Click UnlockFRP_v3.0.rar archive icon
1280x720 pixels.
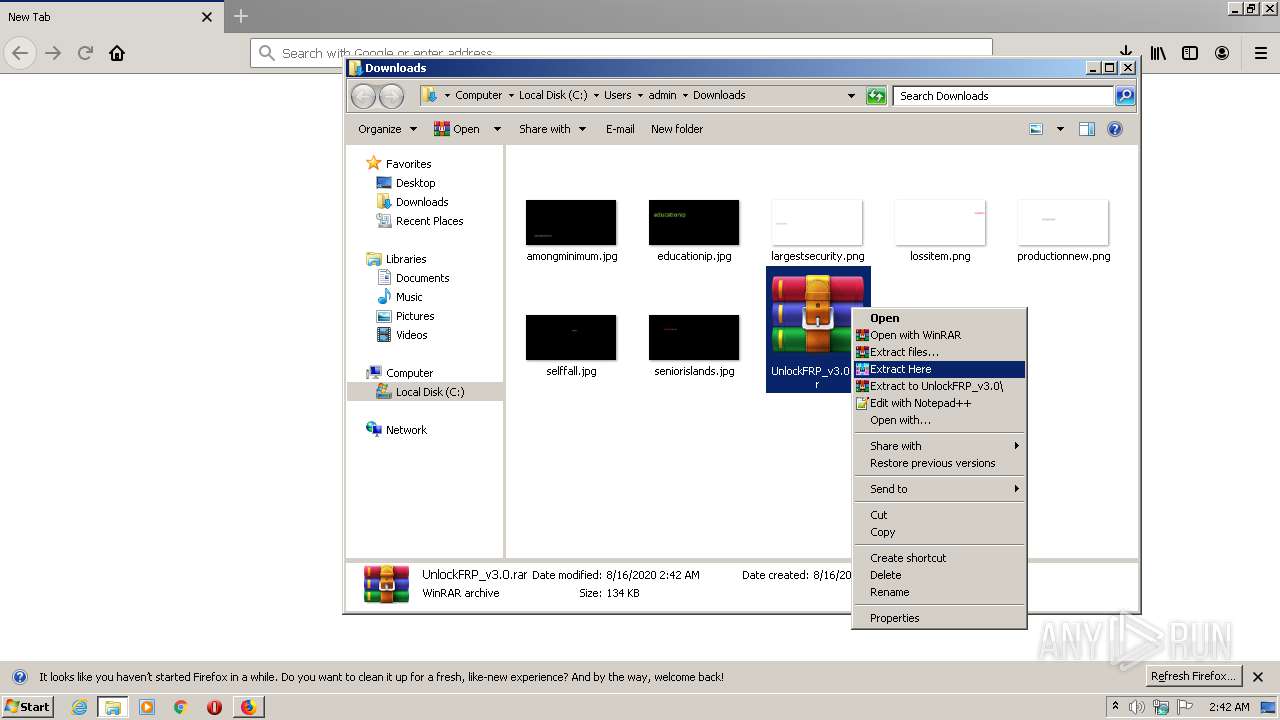click(817, 314)
